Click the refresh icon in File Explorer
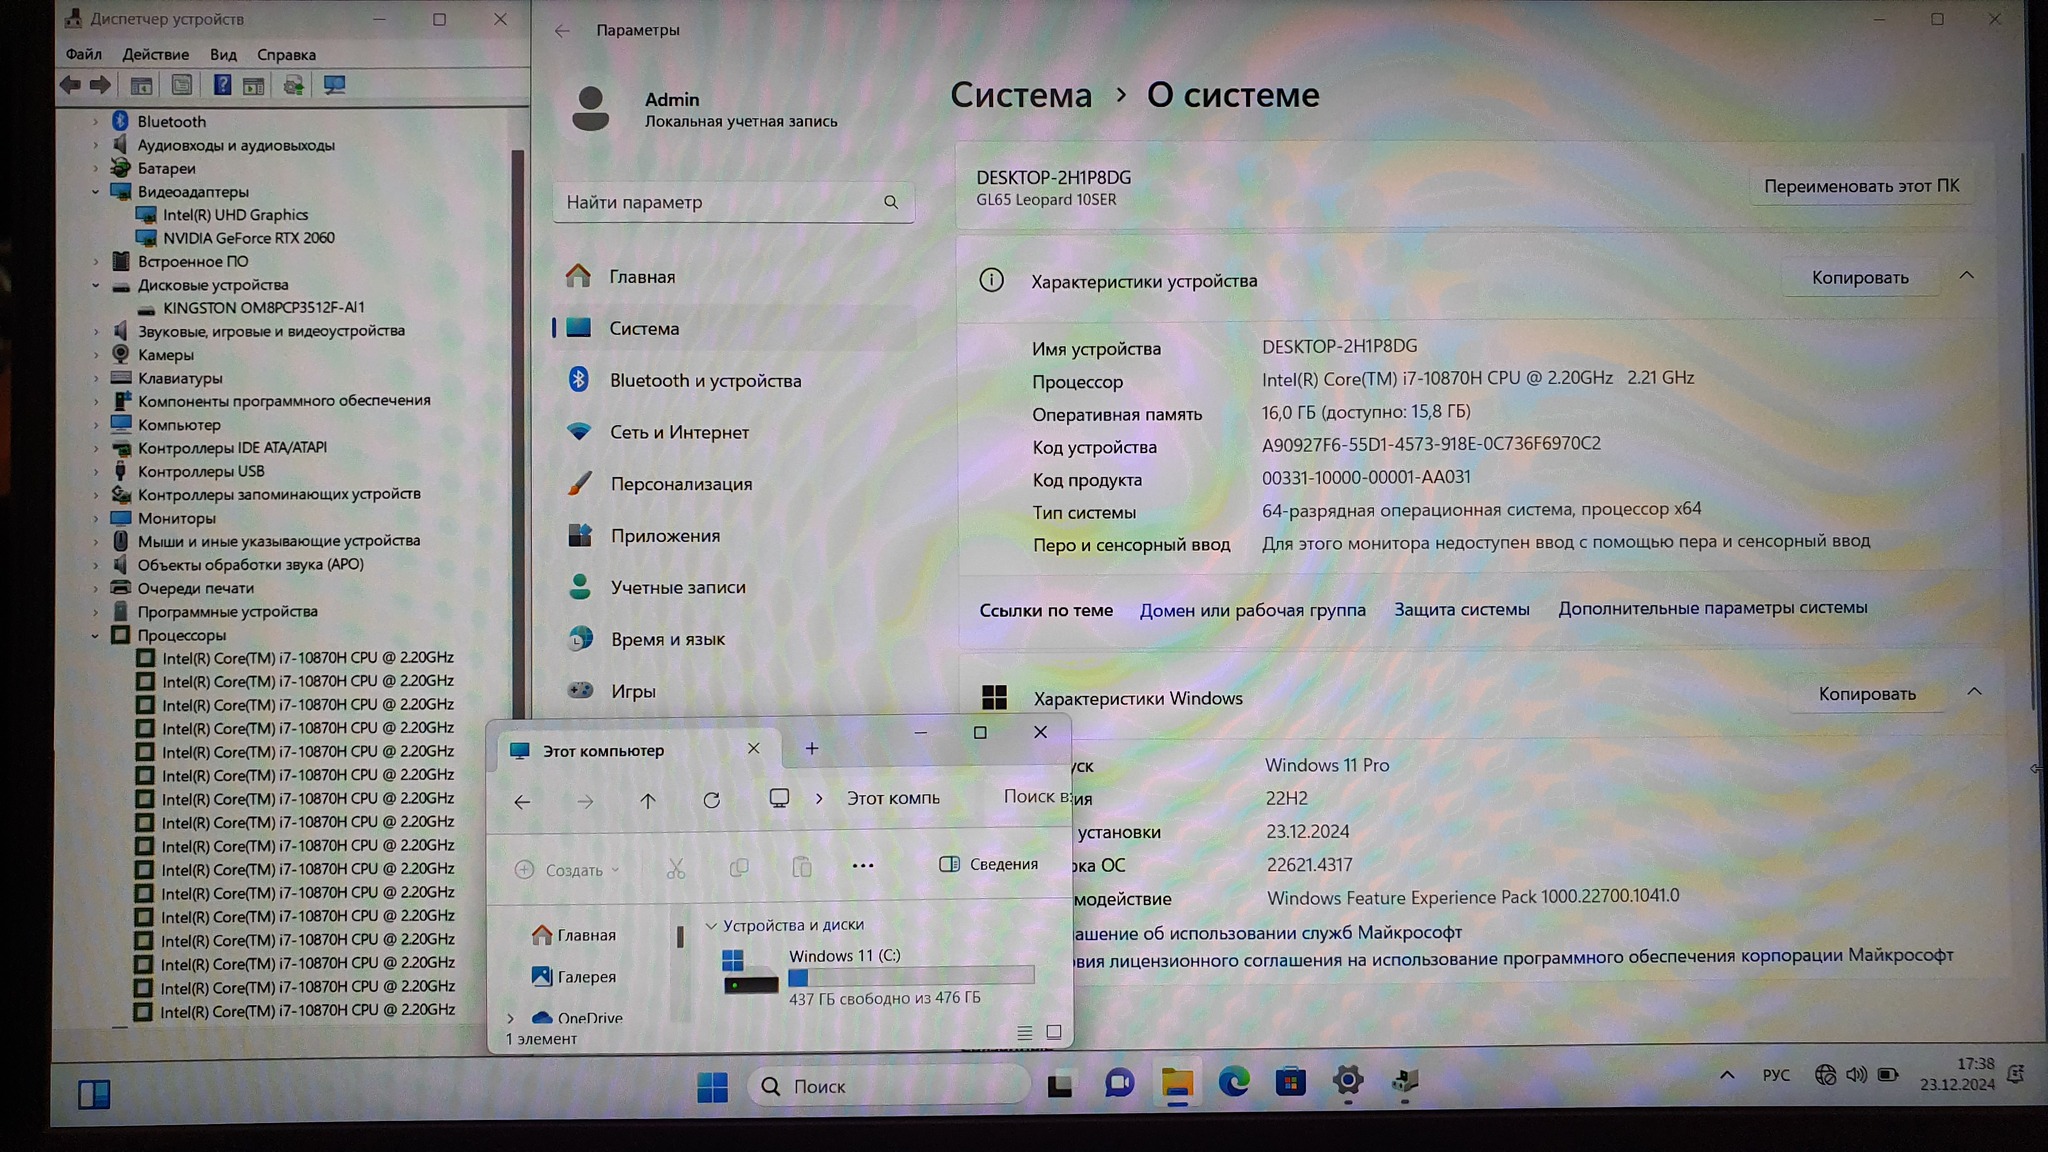 tap(711, 800)
